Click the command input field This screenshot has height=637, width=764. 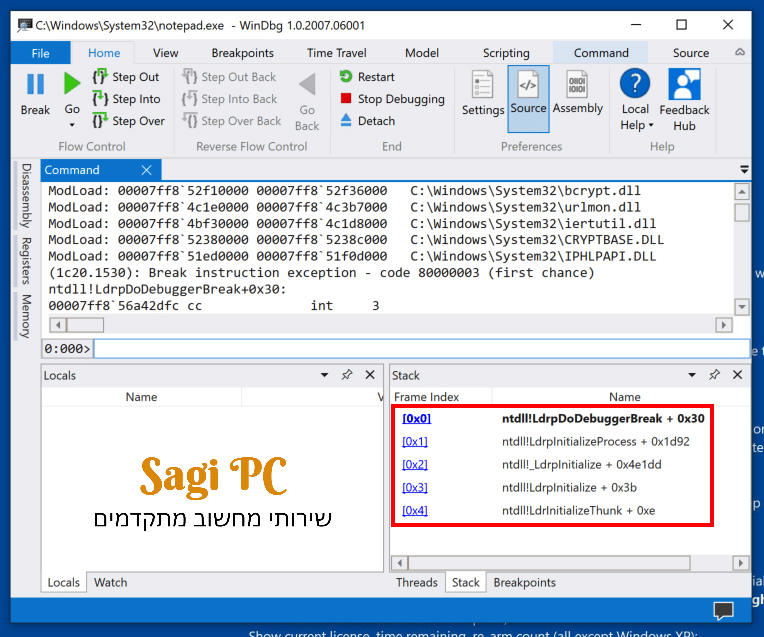click(x=421, y=348)
